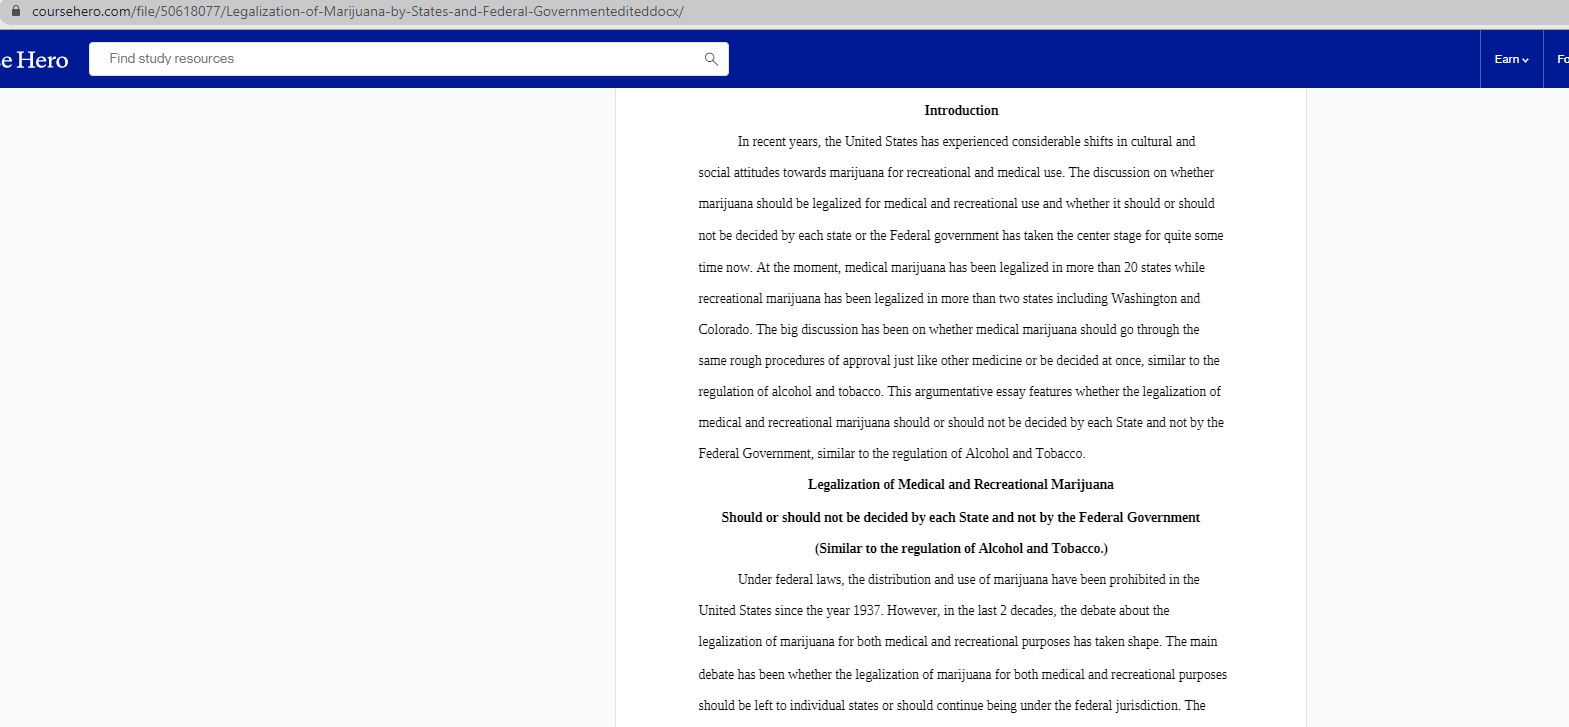Click the line starting "same rough procedures of approval"
Screen dimensions: 1569x727
pyautogui.click(x=958, y=361)
